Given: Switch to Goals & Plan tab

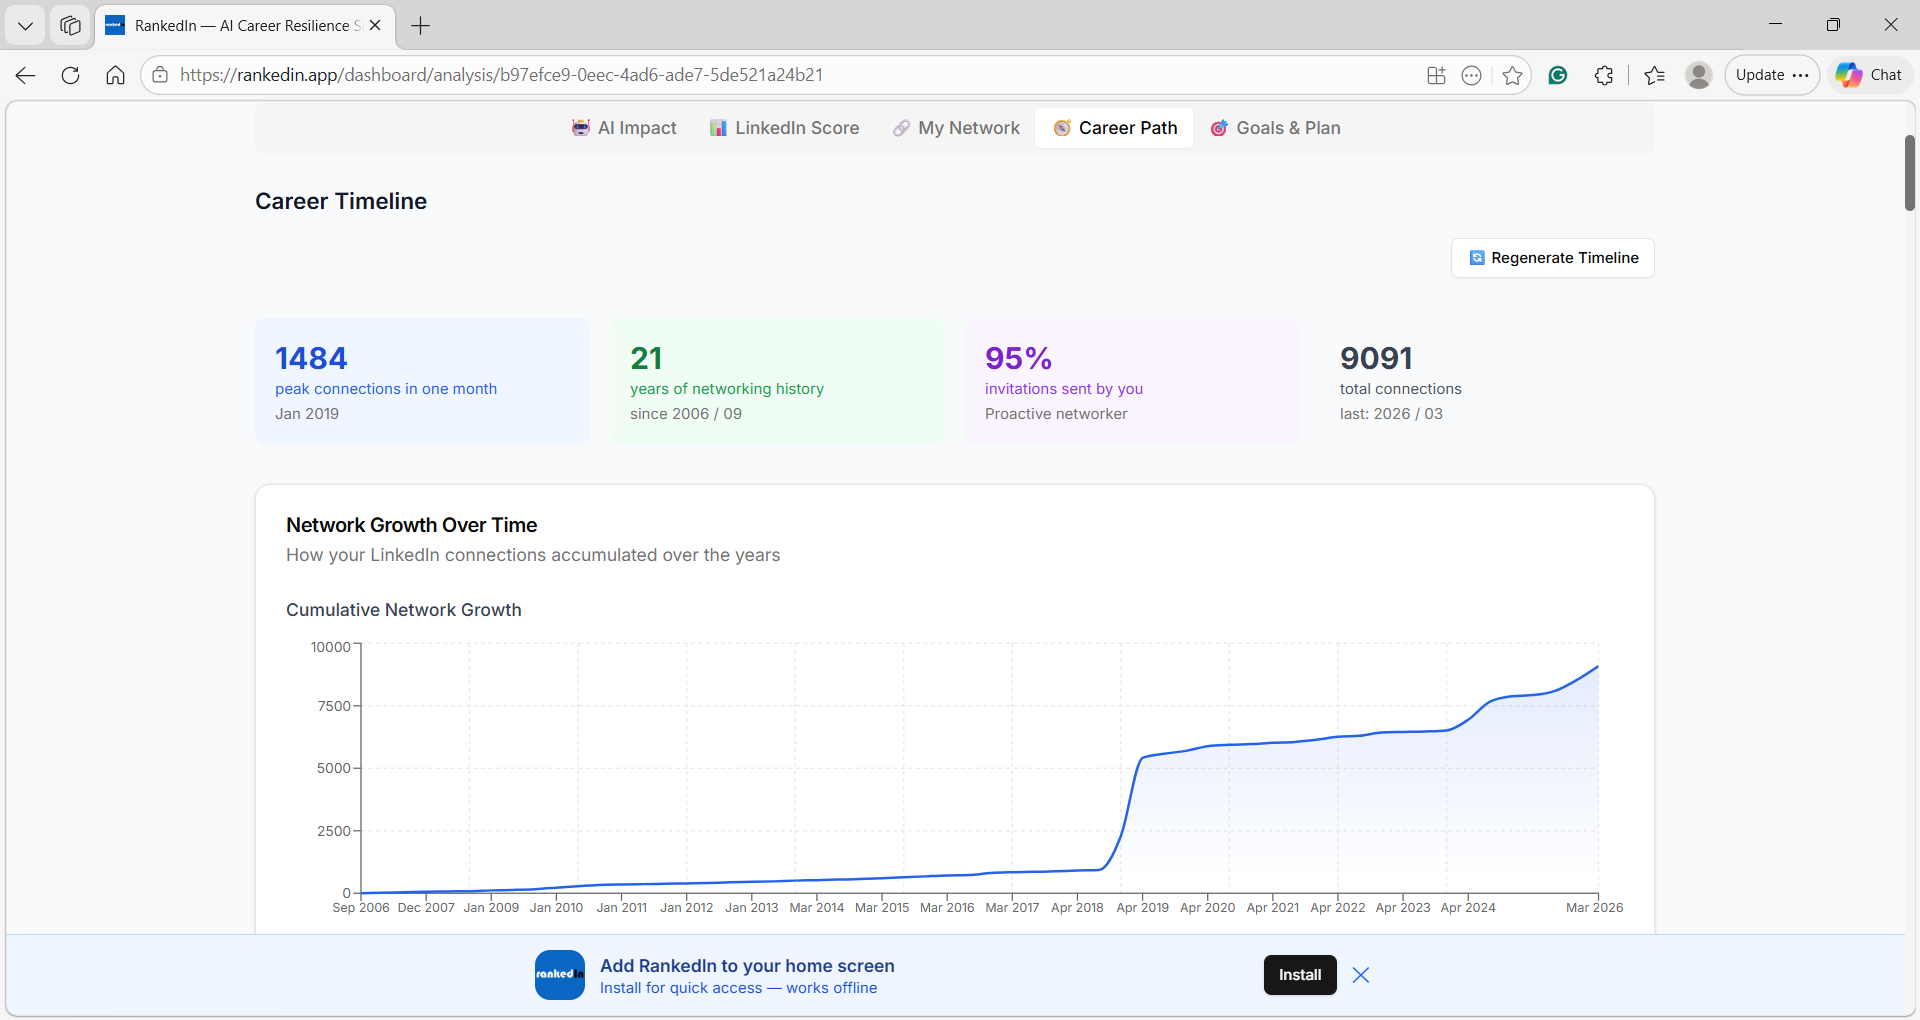Looking at the screenshot, I should tap(1275, 128).
